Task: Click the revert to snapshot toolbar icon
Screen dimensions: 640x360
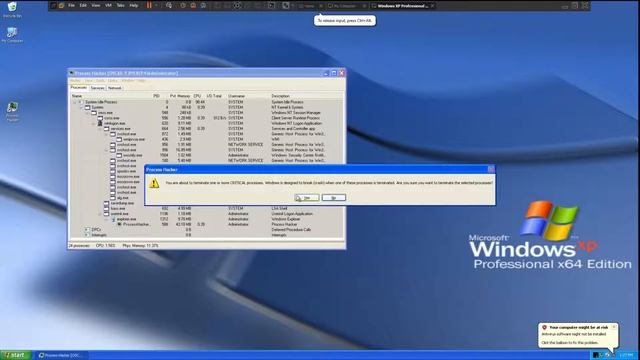Action: pos(193,5)
